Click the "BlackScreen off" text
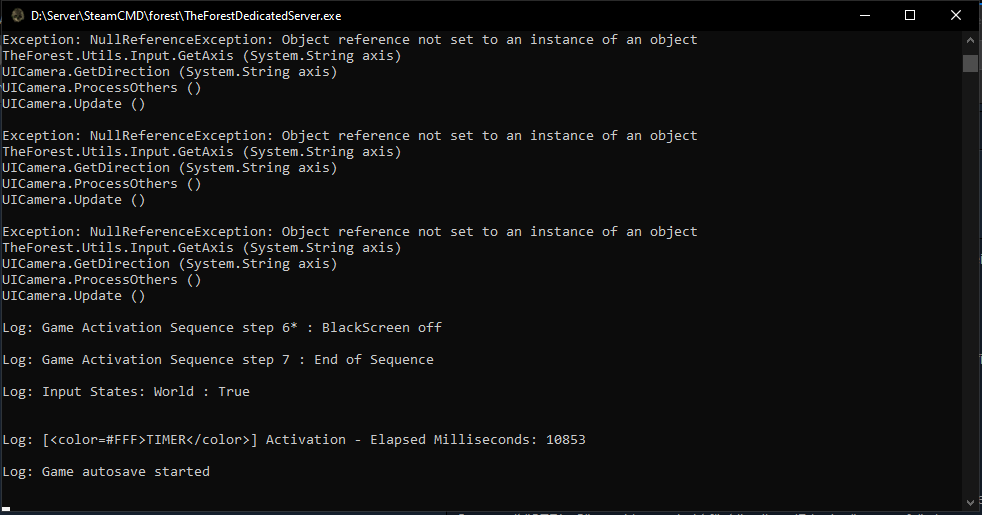Image resolution: width=982 pixels, height=515 pixels. (381, 328)
